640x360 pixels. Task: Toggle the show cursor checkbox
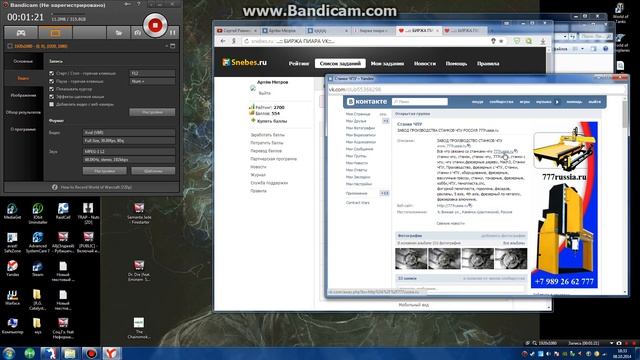(x=51, y=89)
